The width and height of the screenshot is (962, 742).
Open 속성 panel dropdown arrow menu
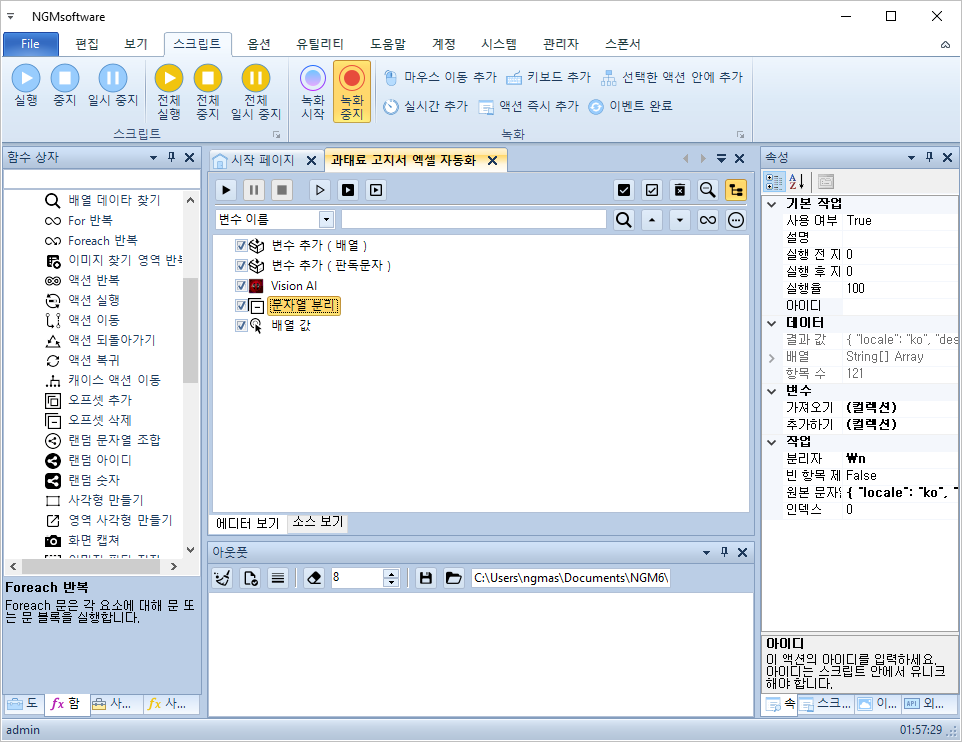click(911, 158)
